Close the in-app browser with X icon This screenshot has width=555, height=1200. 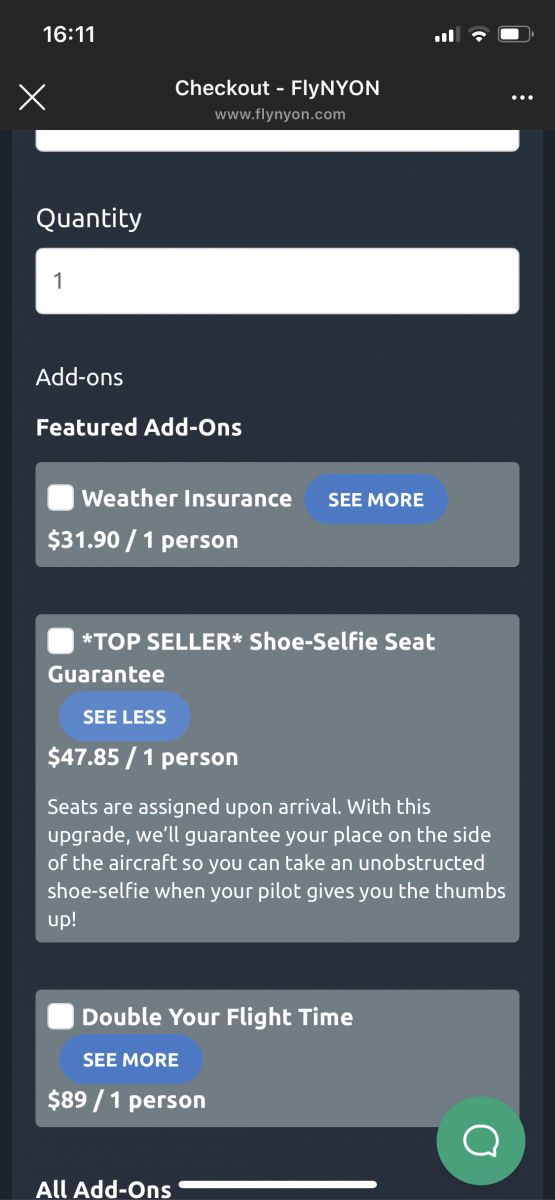(x=32, y=97)
